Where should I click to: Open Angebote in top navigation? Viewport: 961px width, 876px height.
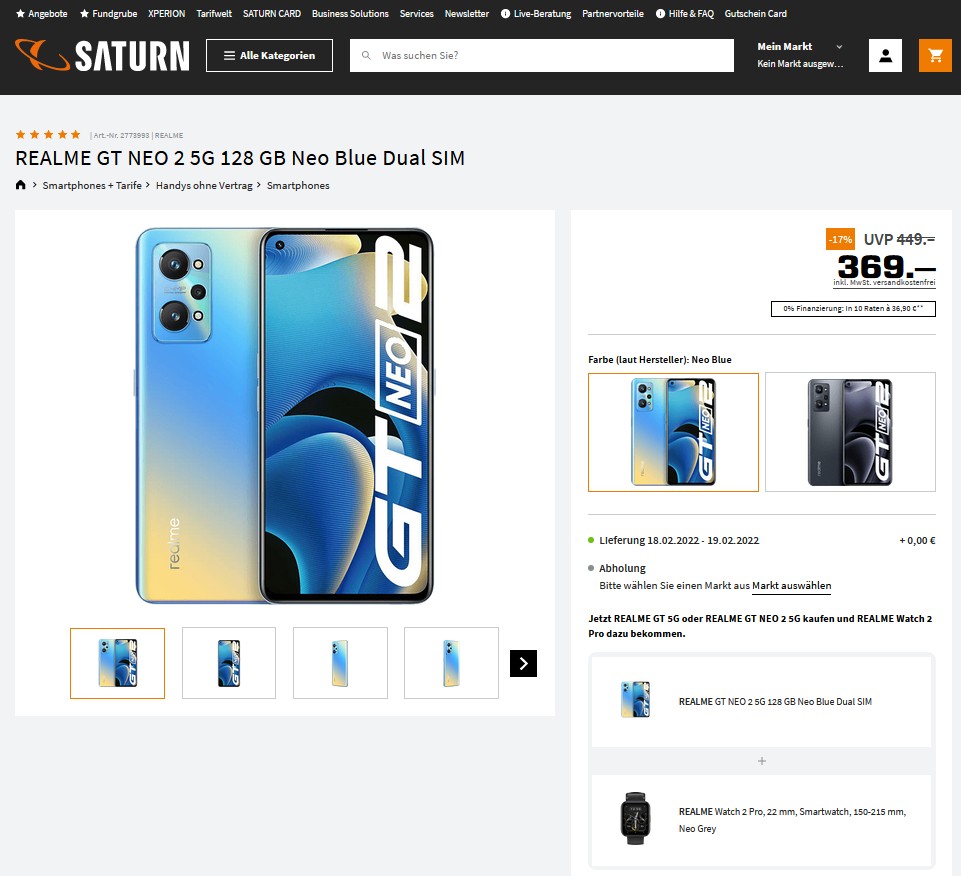[42, 14]
